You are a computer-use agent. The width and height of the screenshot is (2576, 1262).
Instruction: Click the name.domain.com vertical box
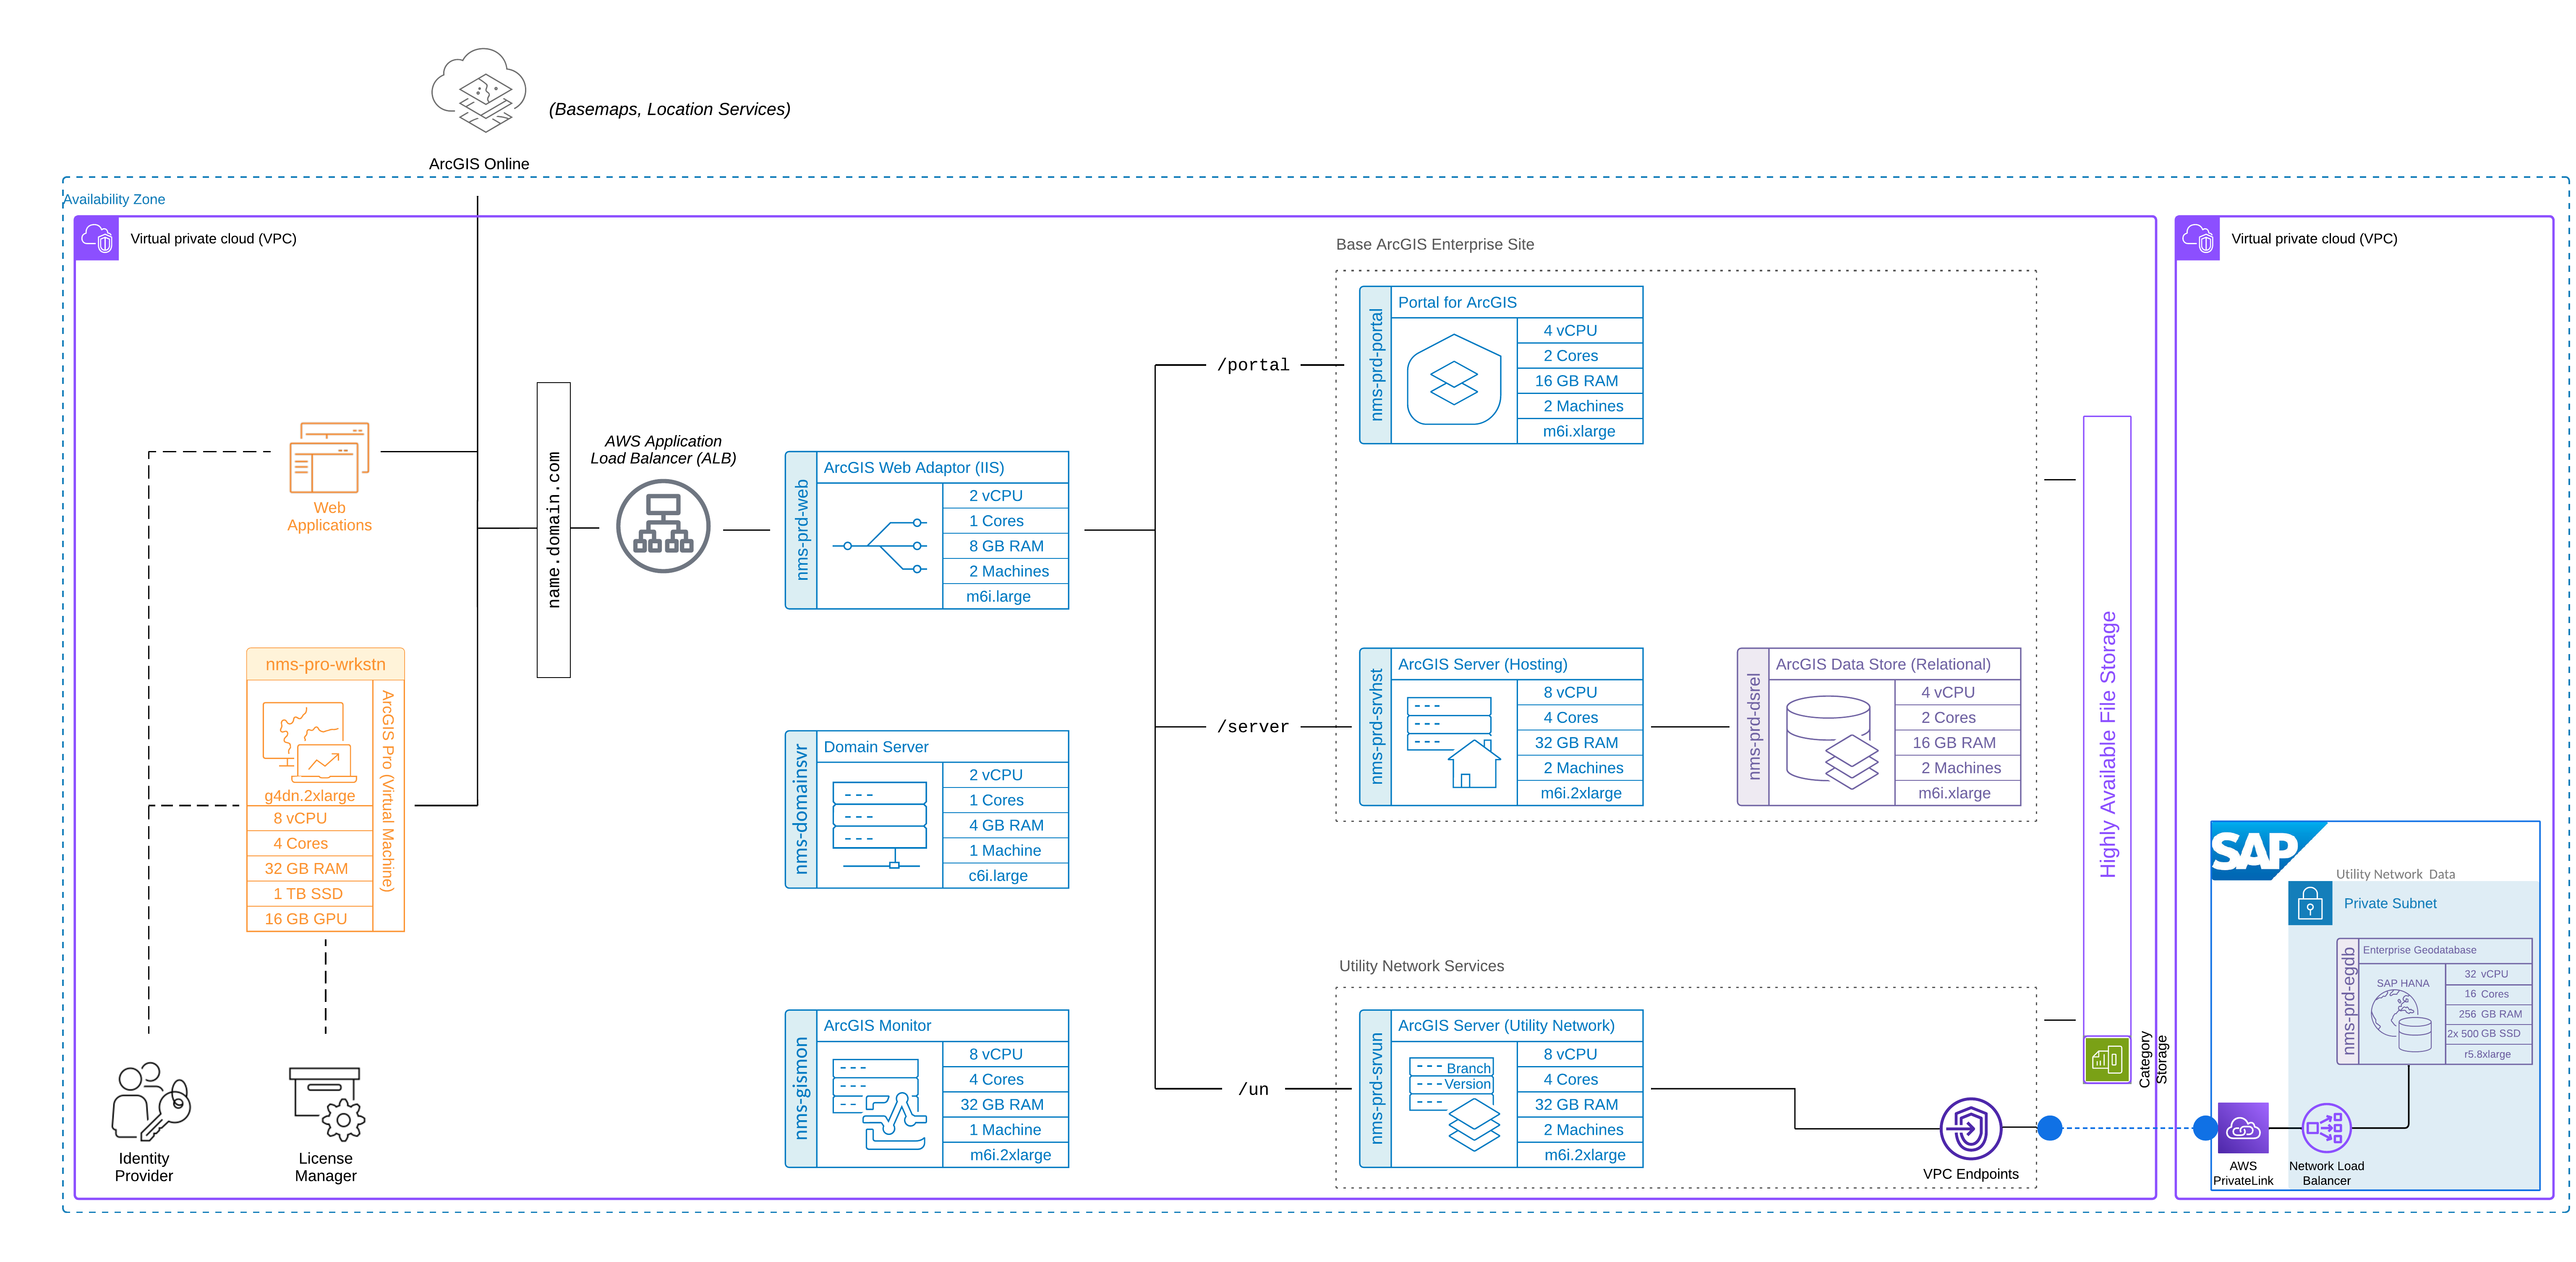554,530
